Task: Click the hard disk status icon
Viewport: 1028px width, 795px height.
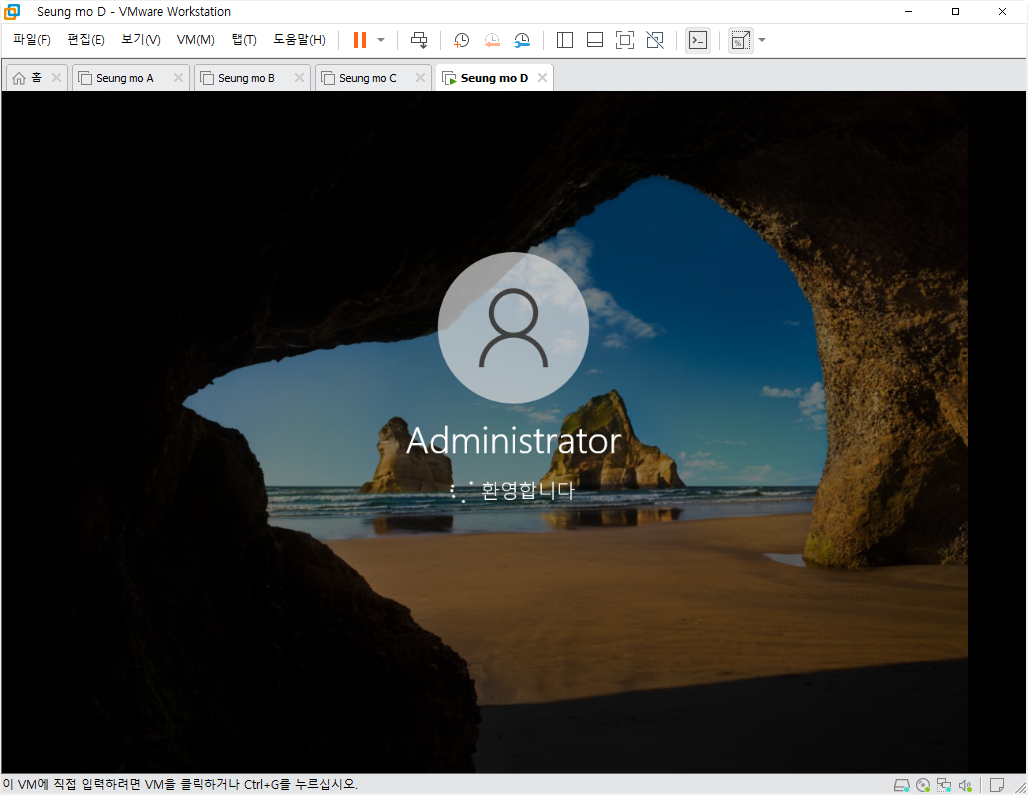Action: tap(901, 785)
